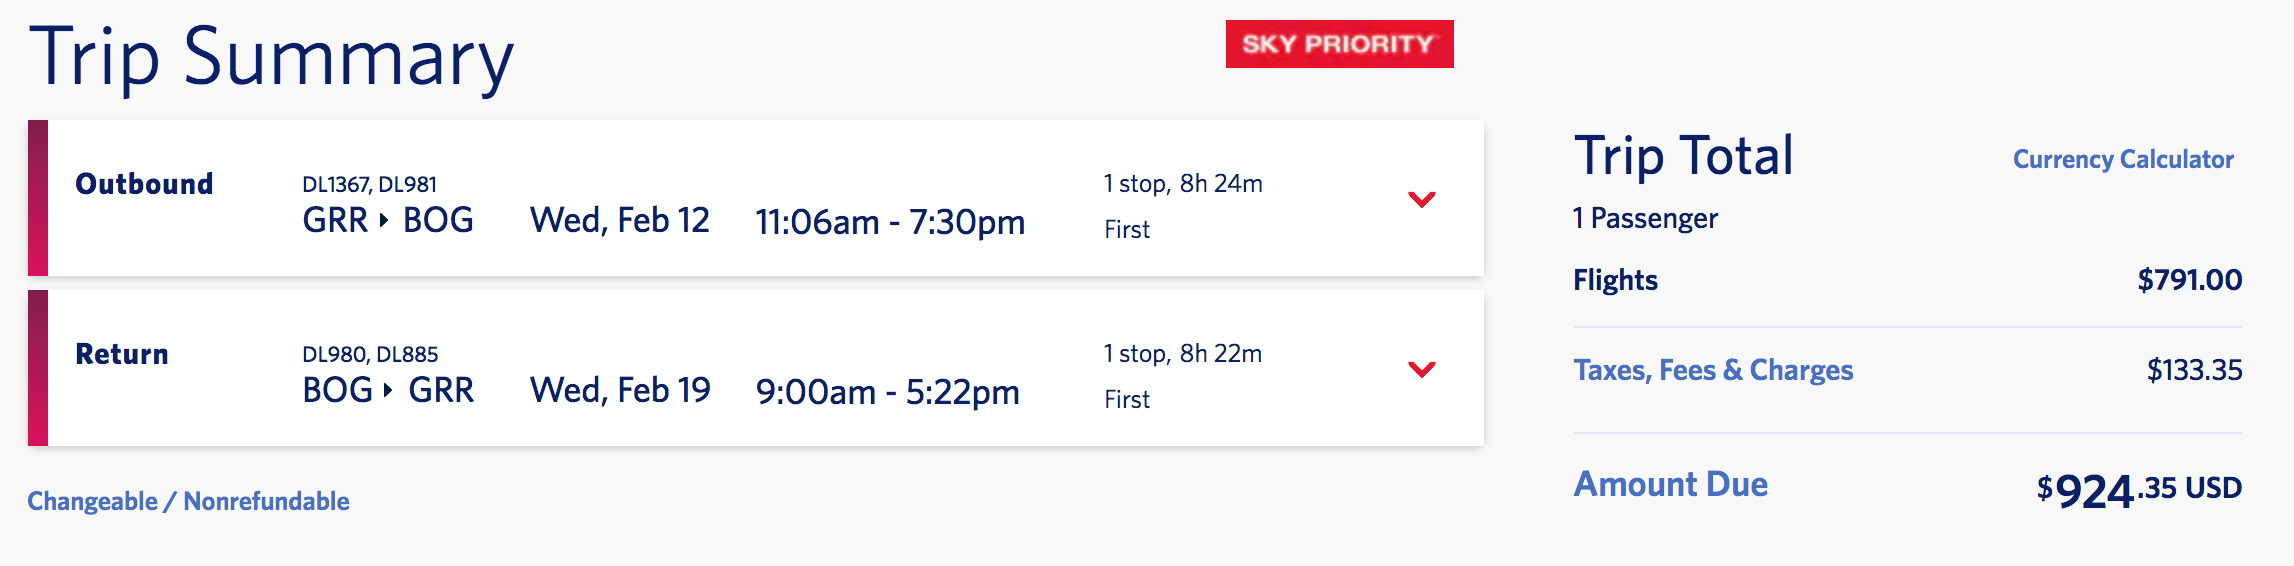Select the Outbound label
Image resolution: width=2294 pixels, height=566 pixels.
pyautogui.click(x=144, y=184)
